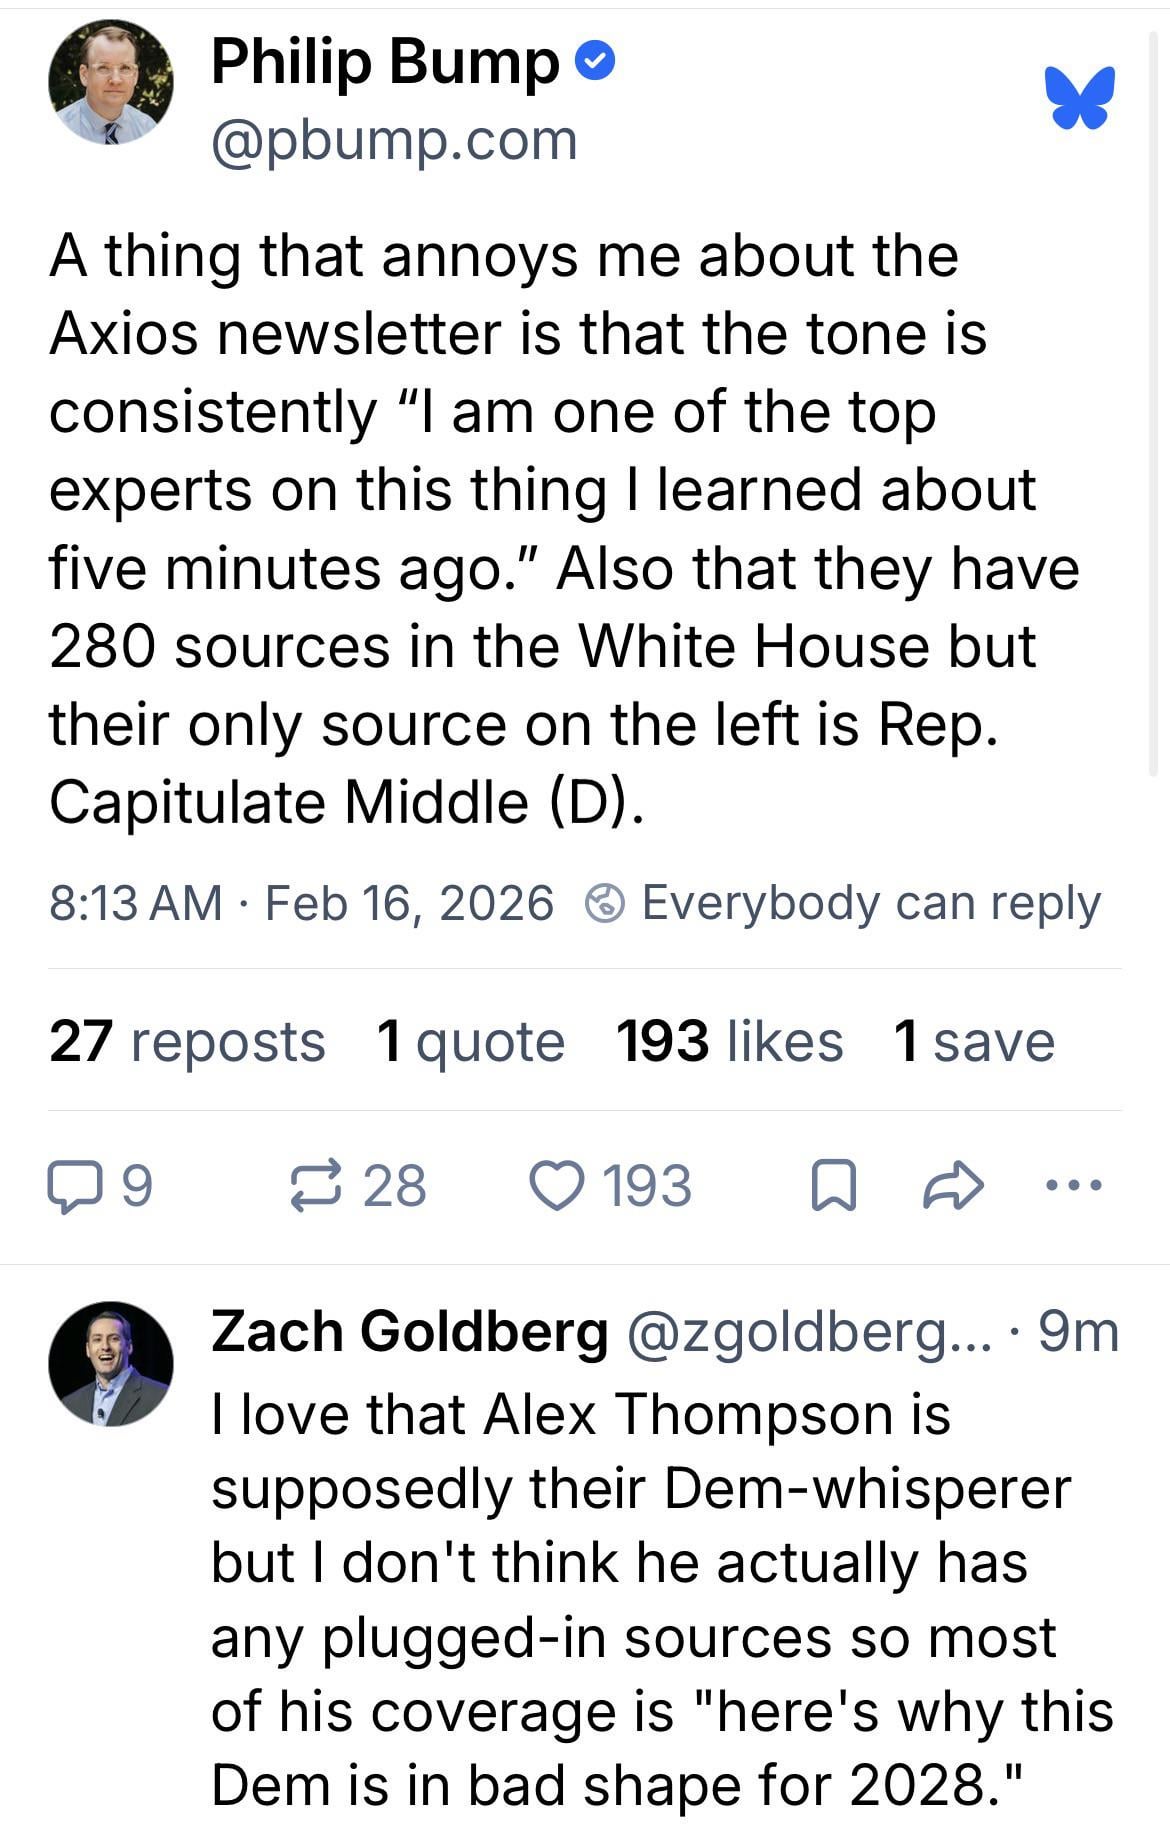Open Zach Goldberg's display name

(x=409, y=1332)
